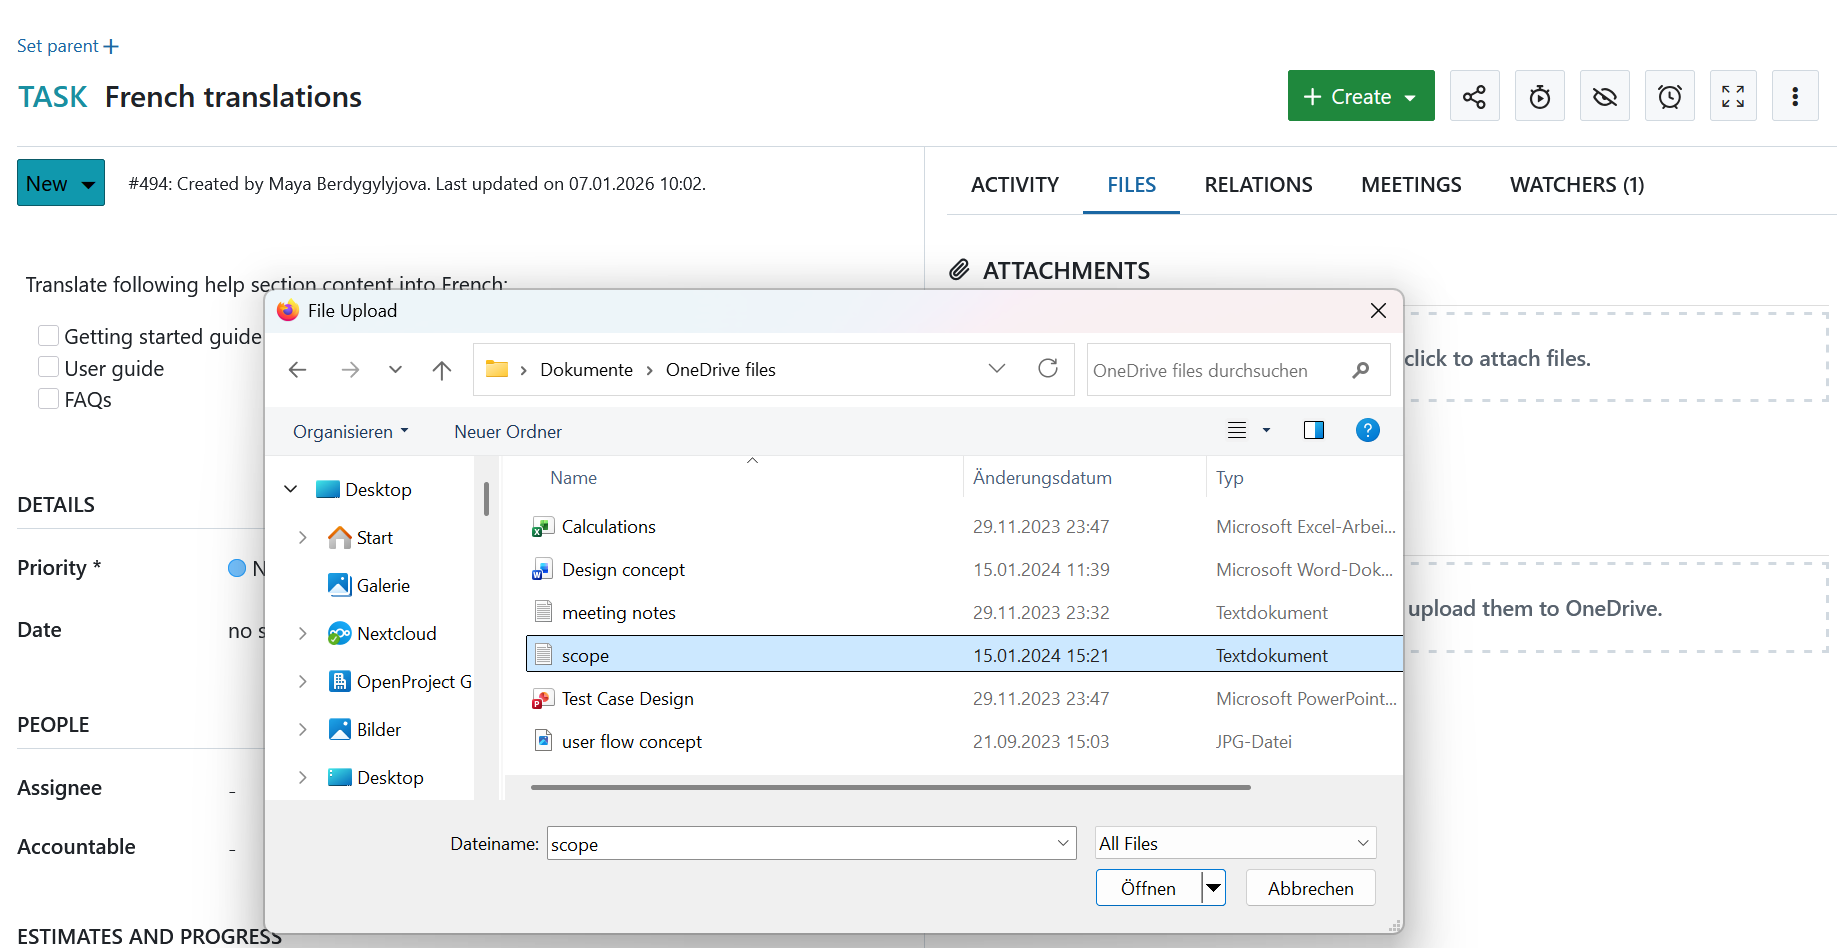Open Help with the blue question mark

click(1367, 430)
